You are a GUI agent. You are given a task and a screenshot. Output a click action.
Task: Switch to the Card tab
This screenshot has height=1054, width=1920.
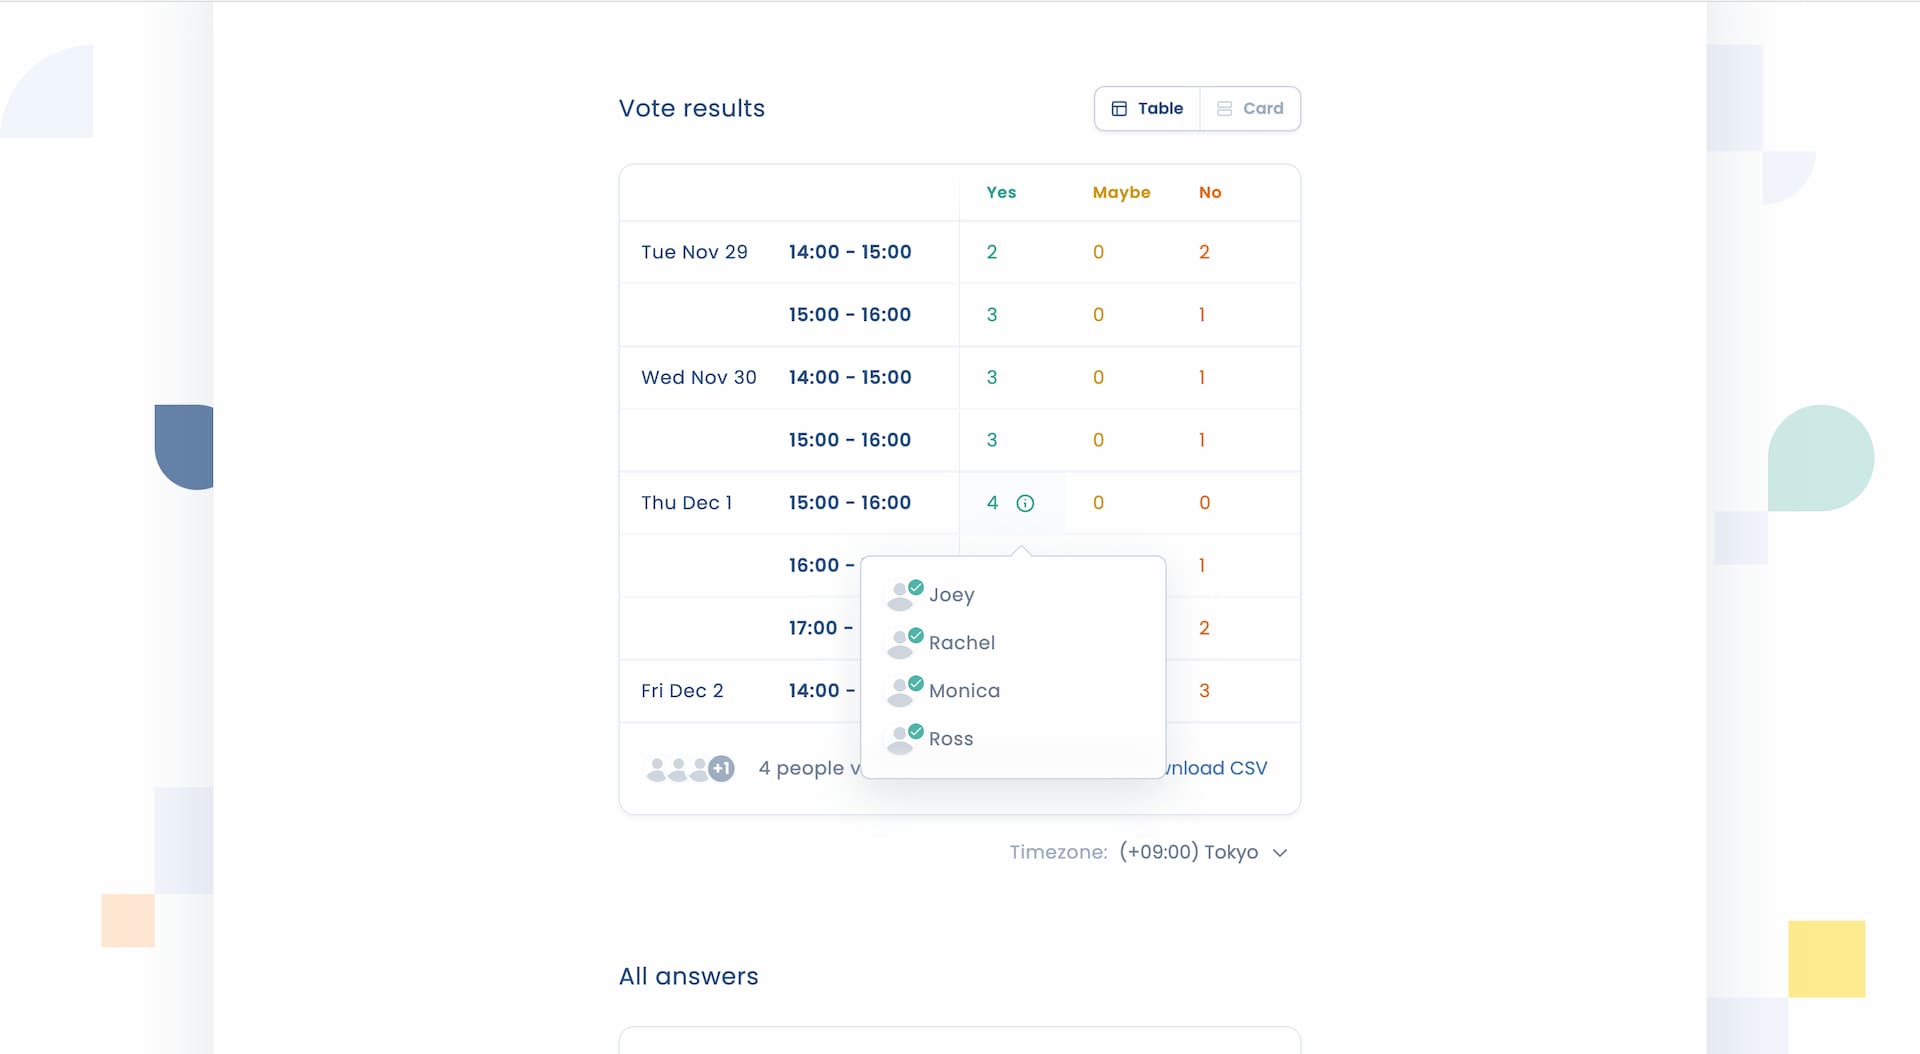[x=1250, y=108]
